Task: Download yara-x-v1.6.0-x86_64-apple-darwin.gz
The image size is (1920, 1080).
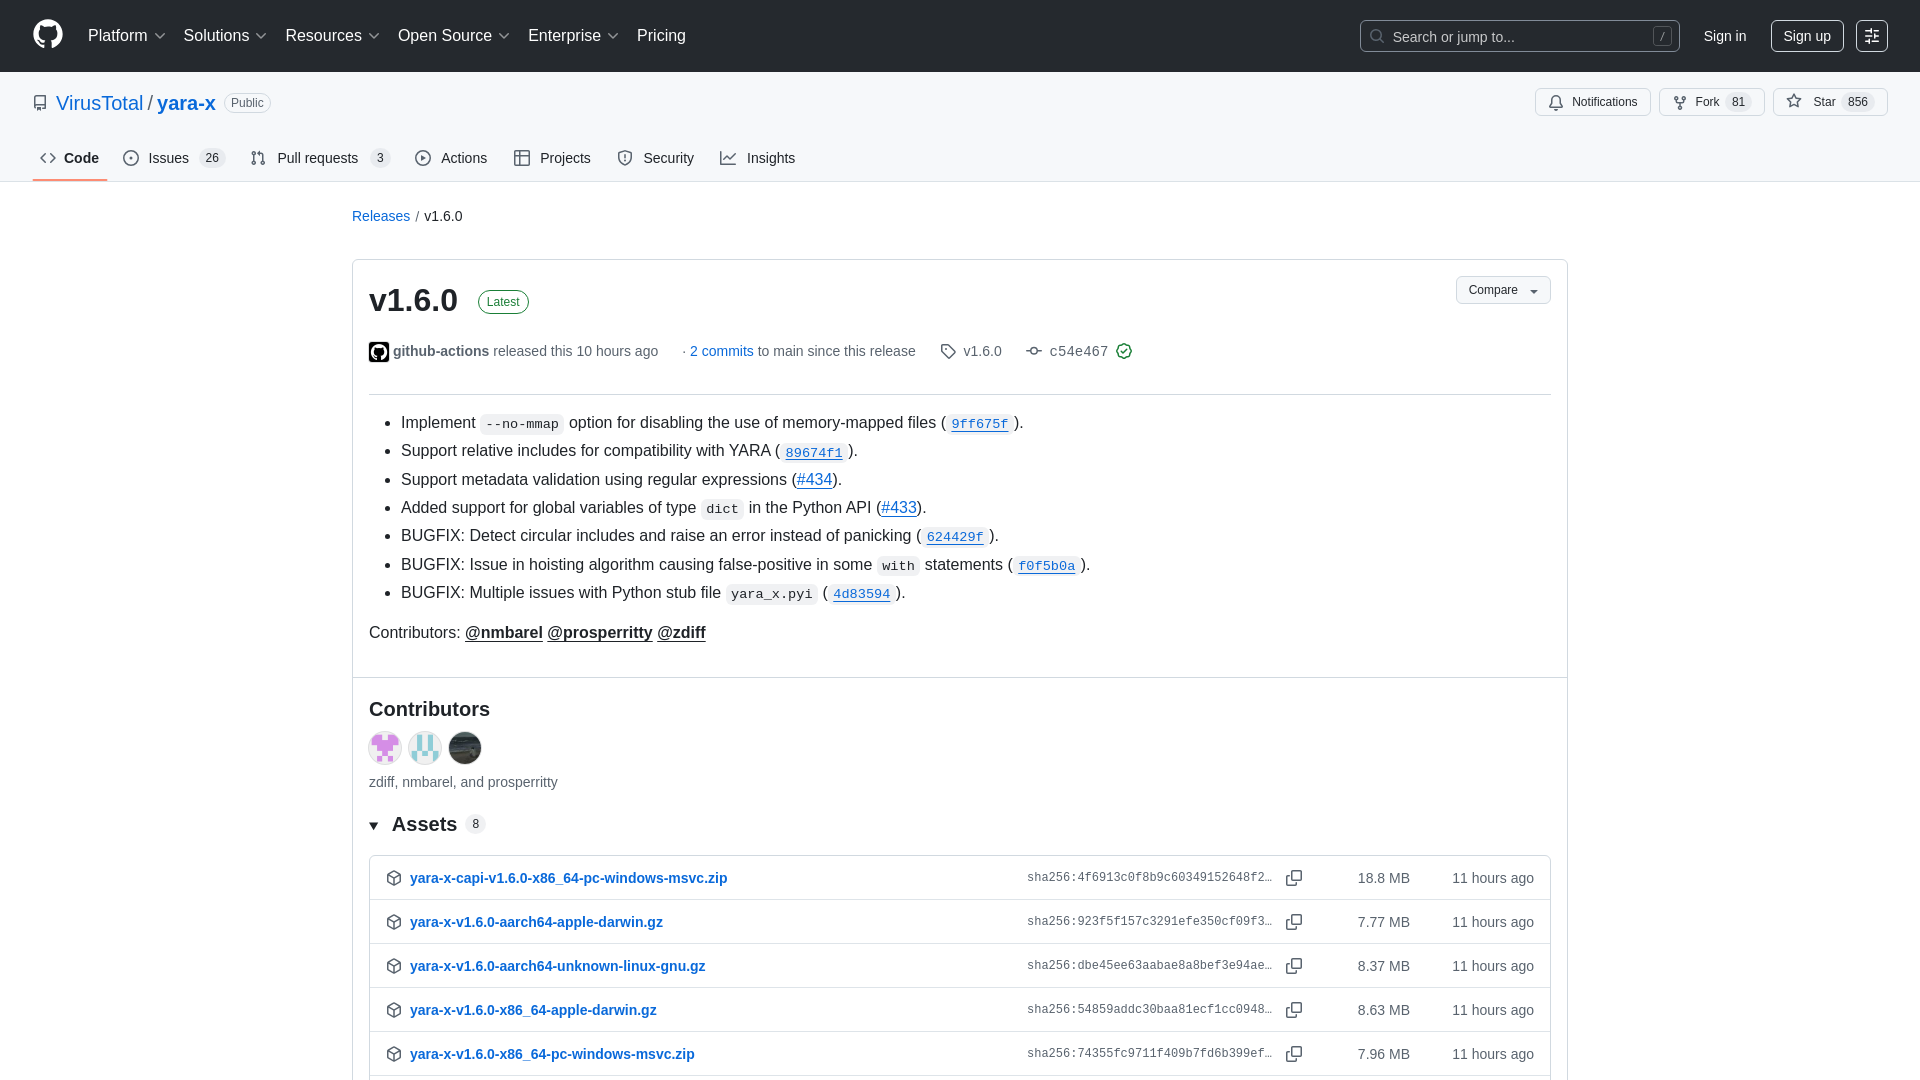Action: point(533,1010)
